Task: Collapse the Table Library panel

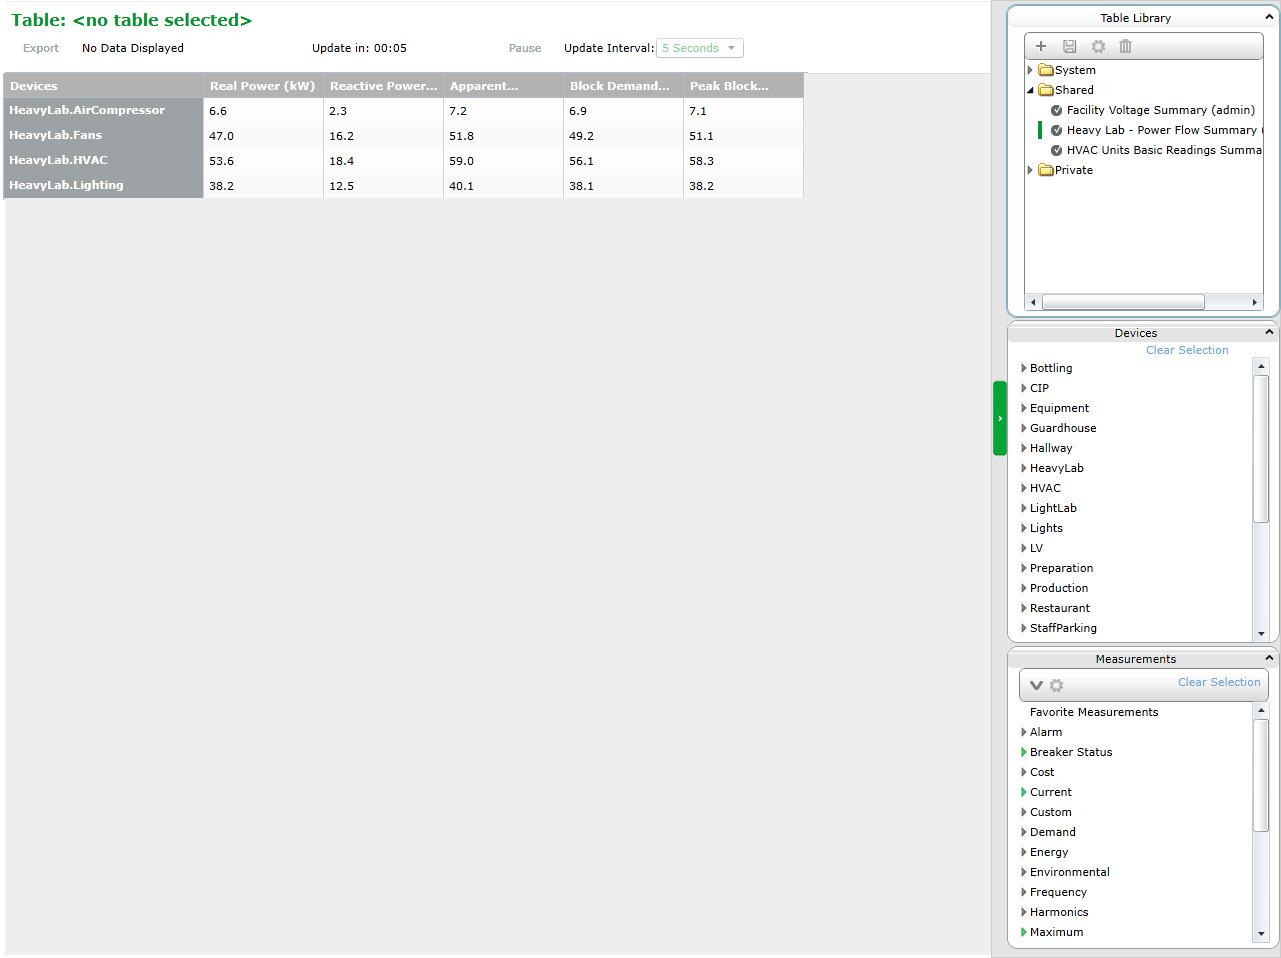Action: [1269, 16]
